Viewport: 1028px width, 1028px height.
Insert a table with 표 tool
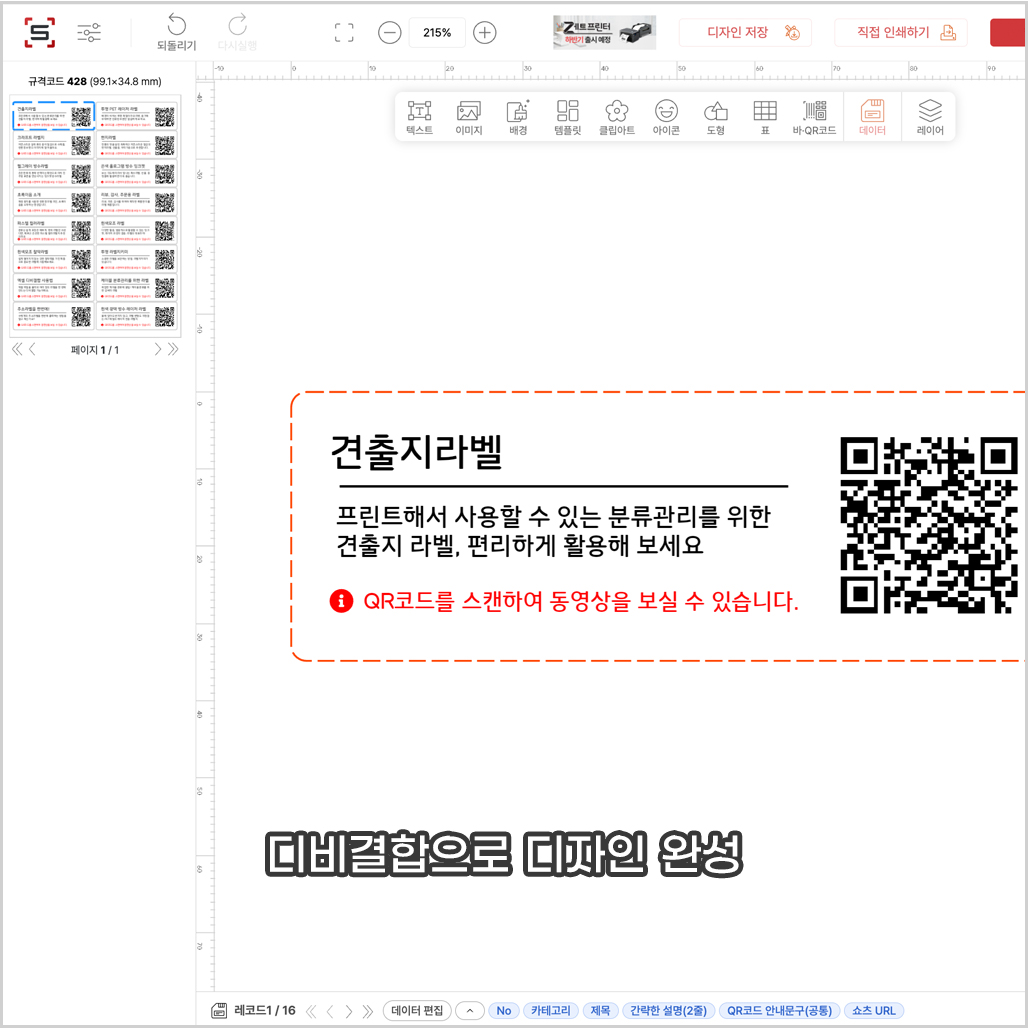tap(764, 117)
